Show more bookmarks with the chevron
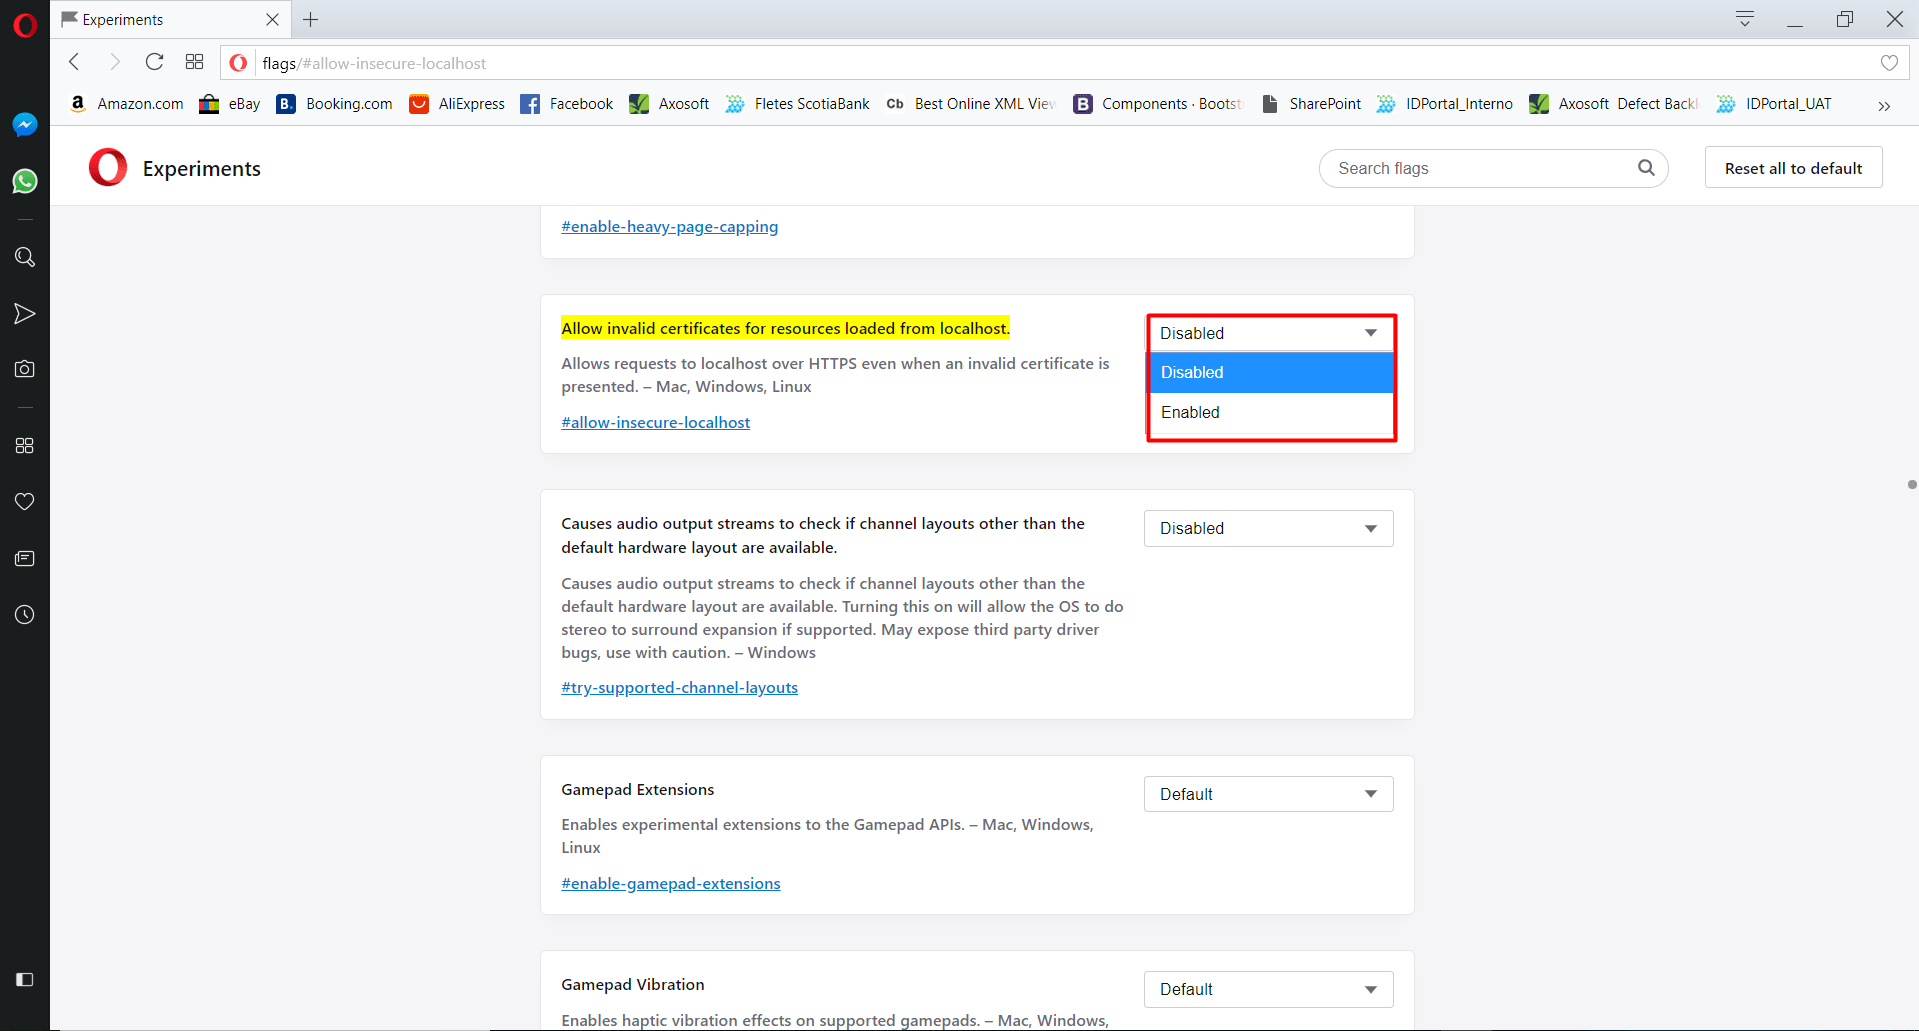1919x1031 pixels. 1884,106
